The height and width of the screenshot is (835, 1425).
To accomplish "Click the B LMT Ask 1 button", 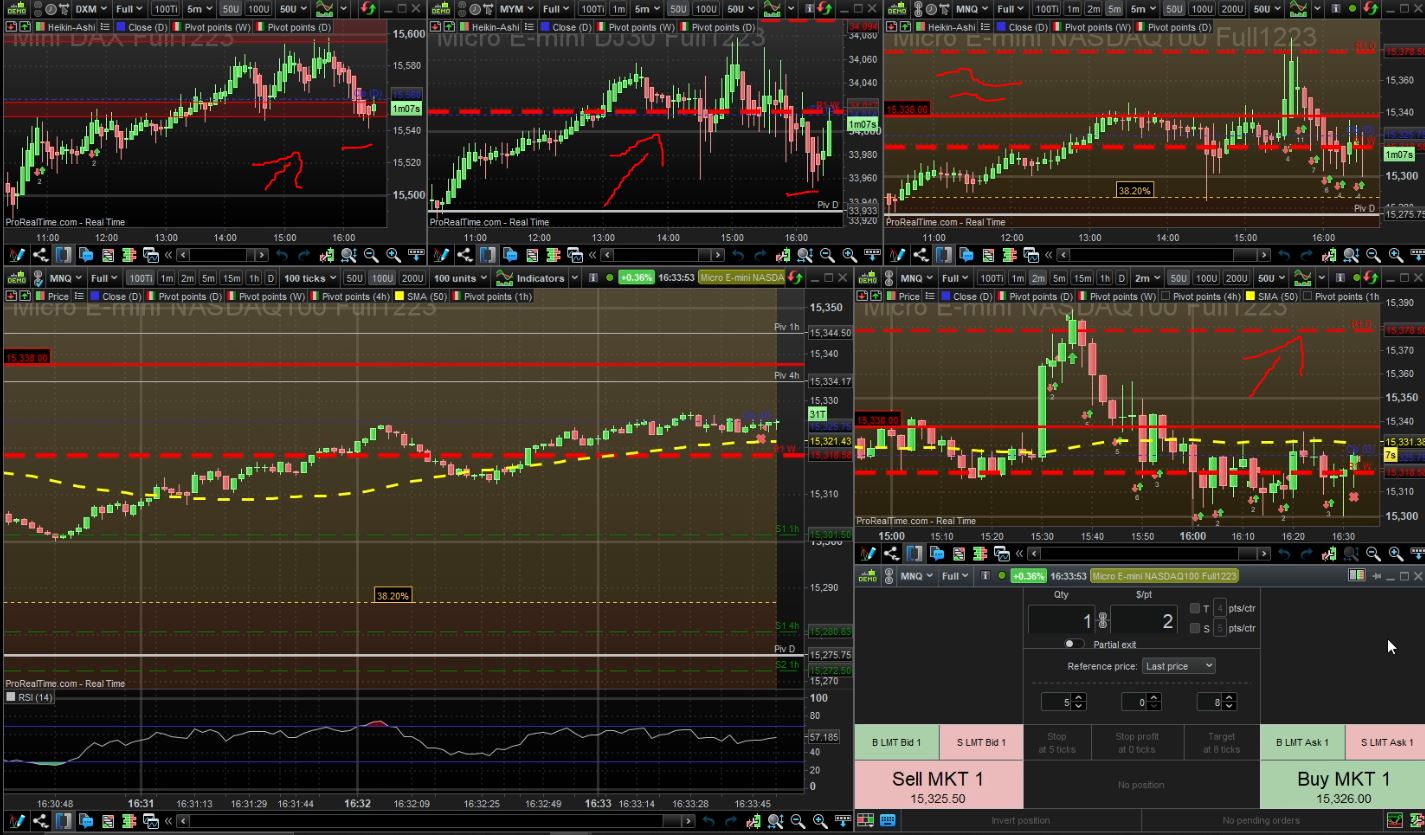I will pos(1302,742).
